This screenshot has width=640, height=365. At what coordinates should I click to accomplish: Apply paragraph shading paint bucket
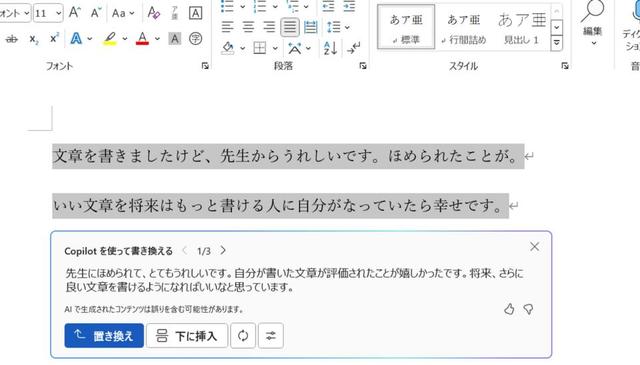click(x=228, y=48)
